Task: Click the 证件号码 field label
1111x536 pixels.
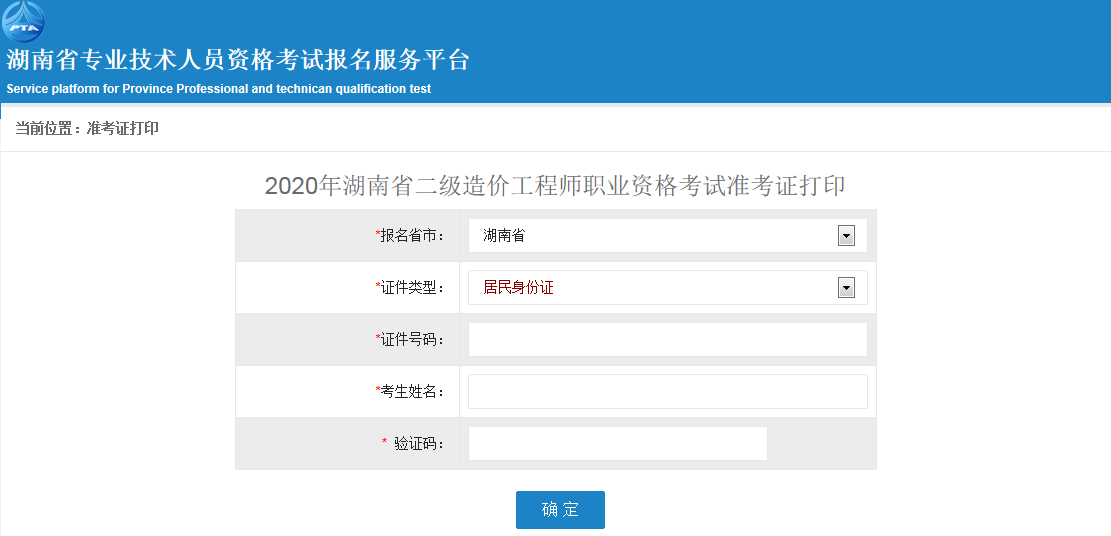Action: click(410, 340)
